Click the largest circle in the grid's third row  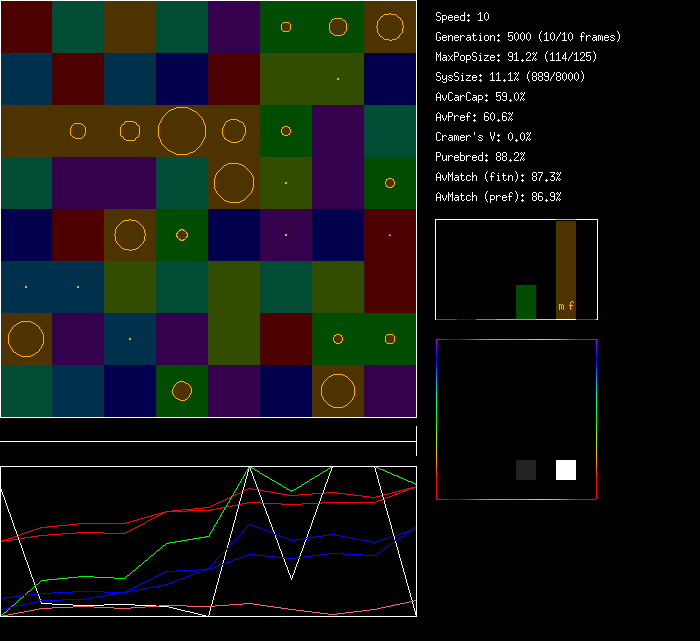(182, 131)
